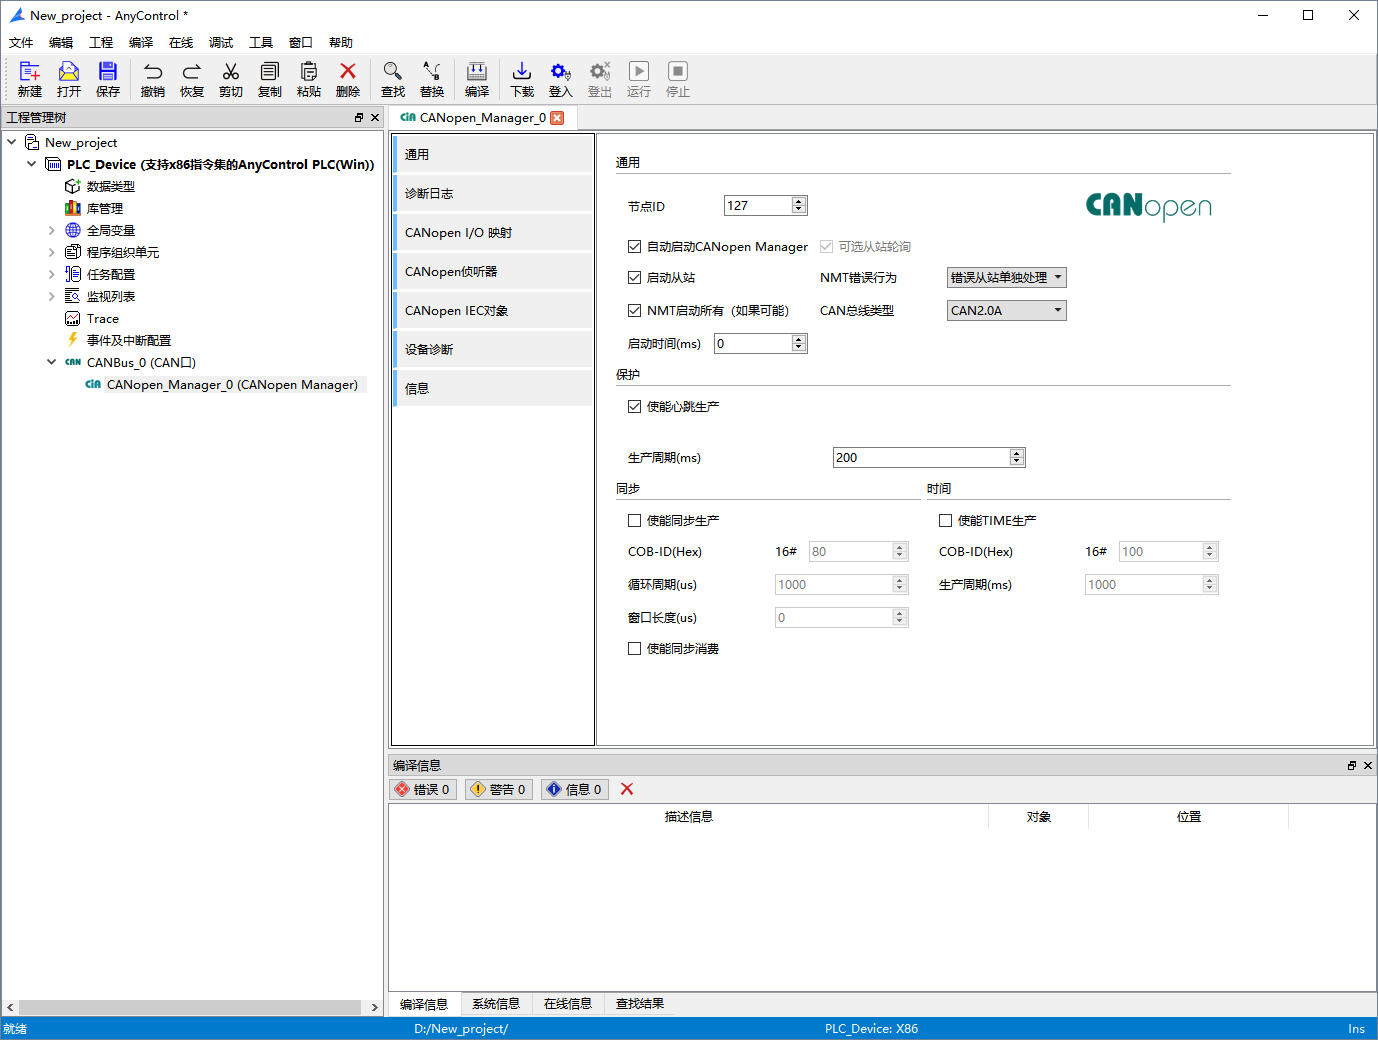Screen dimensions: 1378x1040
Task: Open the CANopen IEC对象 page
Action: pos(493,310)
